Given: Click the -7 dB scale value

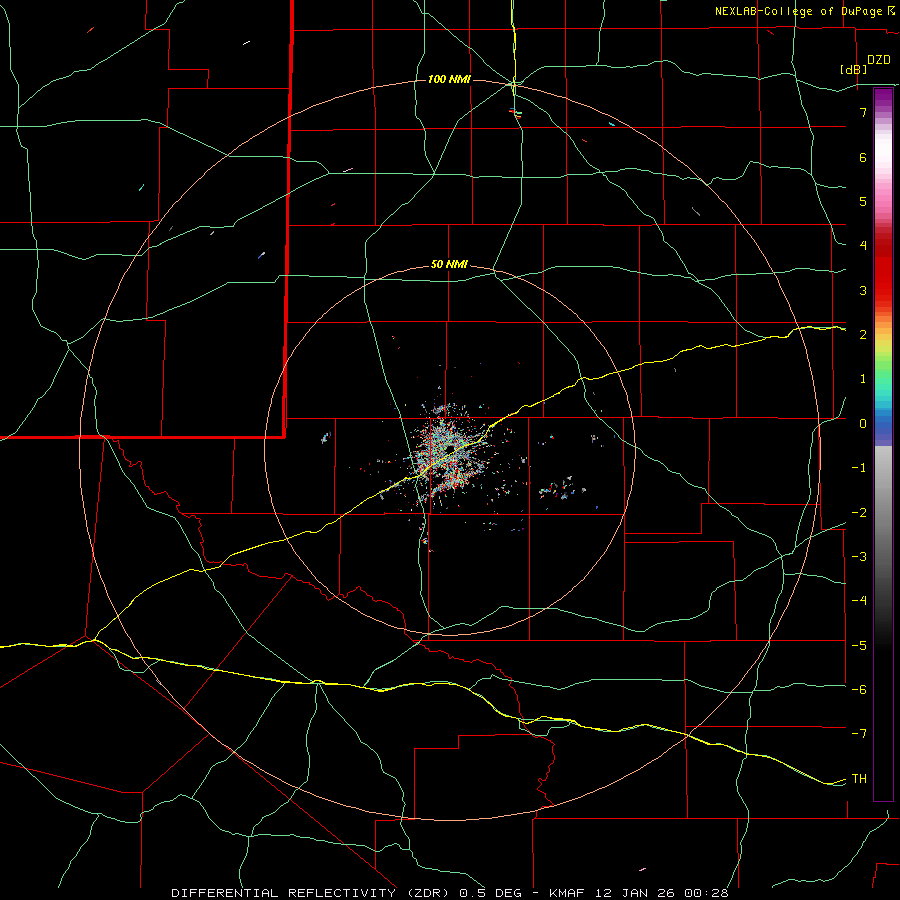Looking at the screenshot, I should pyautogui.click(x=859, y=734).
